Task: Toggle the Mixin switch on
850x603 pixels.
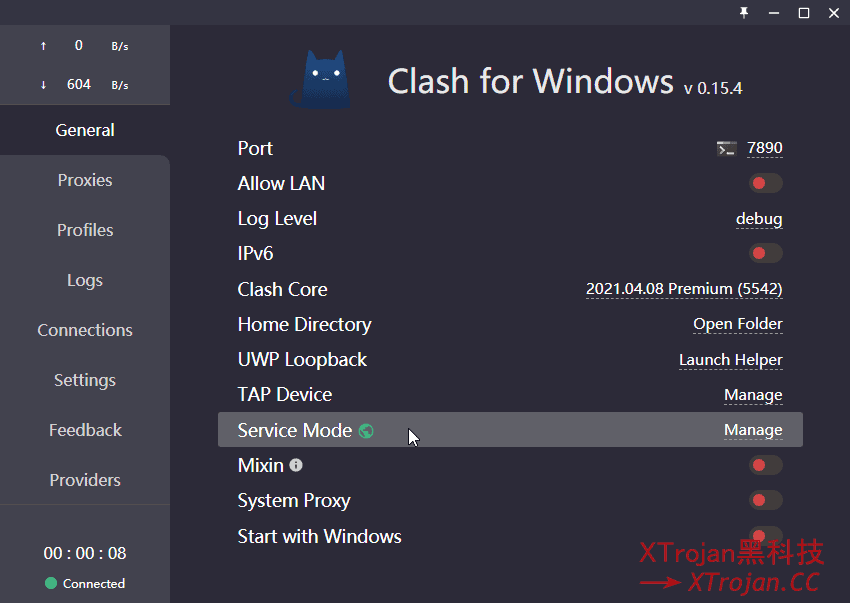Action: pyautogui.click(x=765, y=465)
